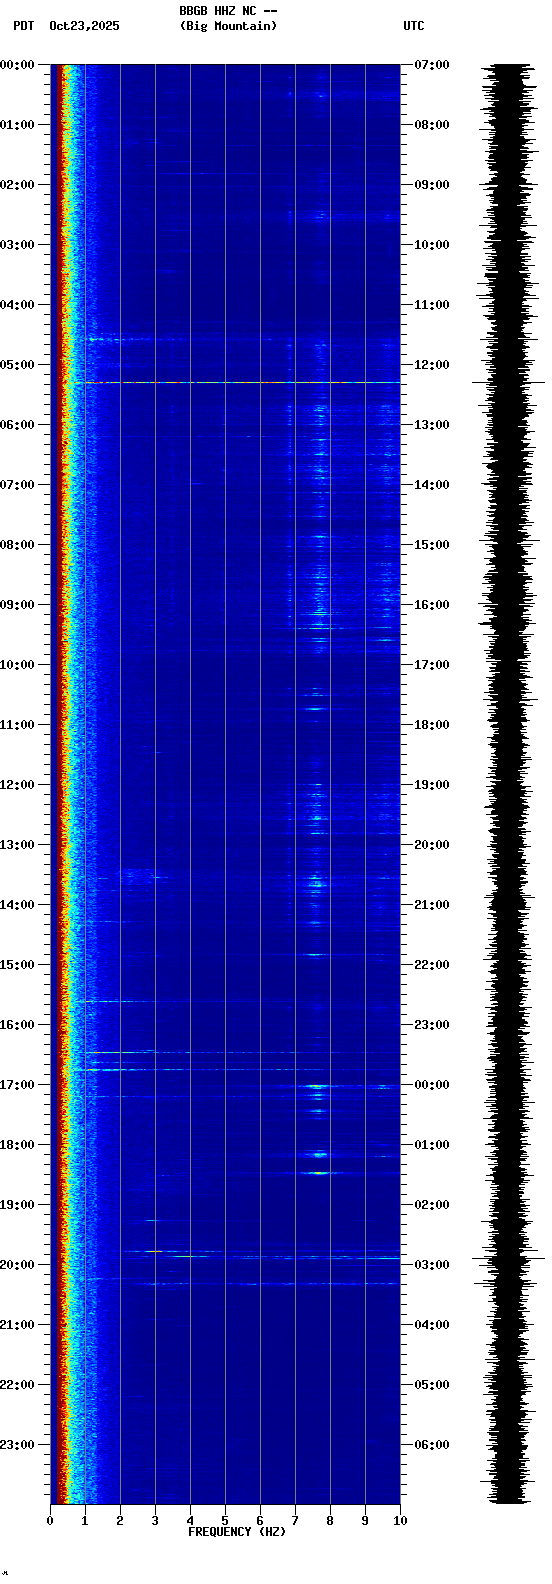Click the 00:00 UTC time label

[432, 1085]
